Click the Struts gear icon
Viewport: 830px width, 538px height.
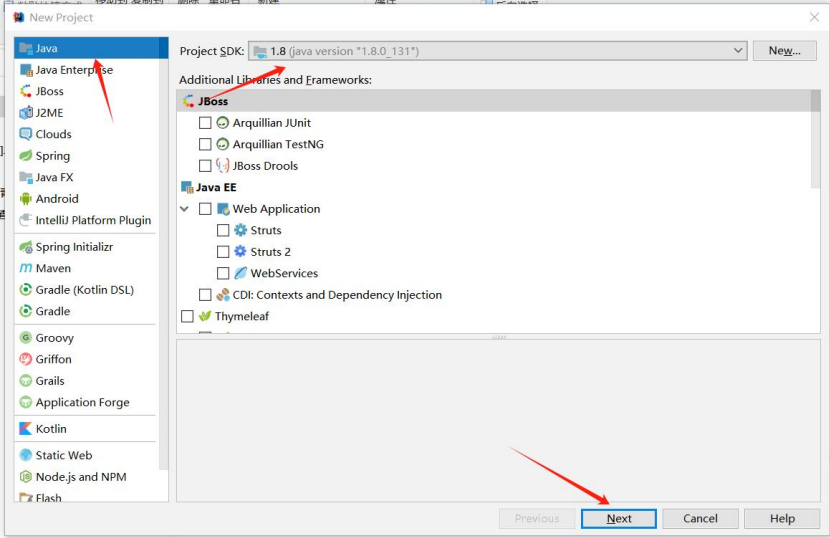240,230
